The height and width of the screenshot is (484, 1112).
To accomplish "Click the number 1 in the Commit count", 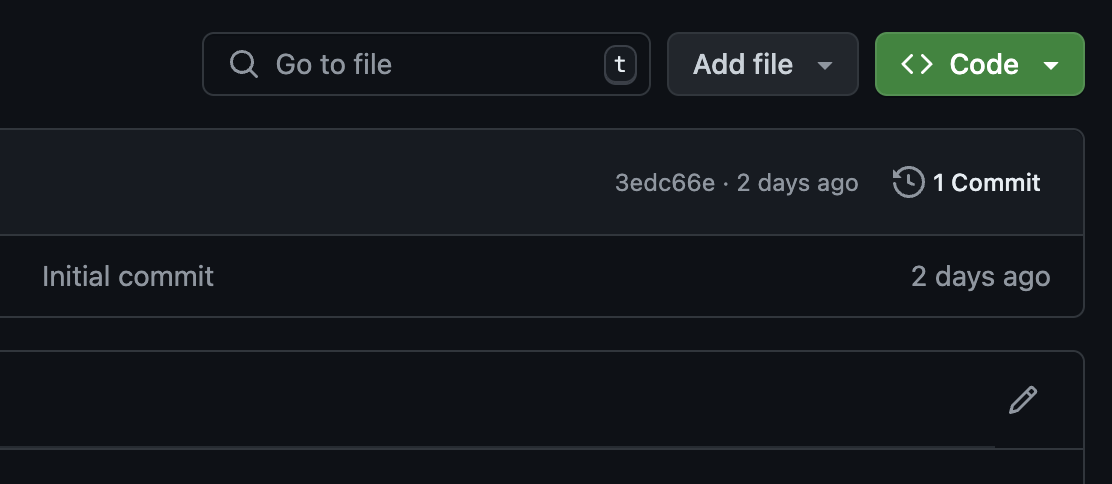I will pos(939,183).
